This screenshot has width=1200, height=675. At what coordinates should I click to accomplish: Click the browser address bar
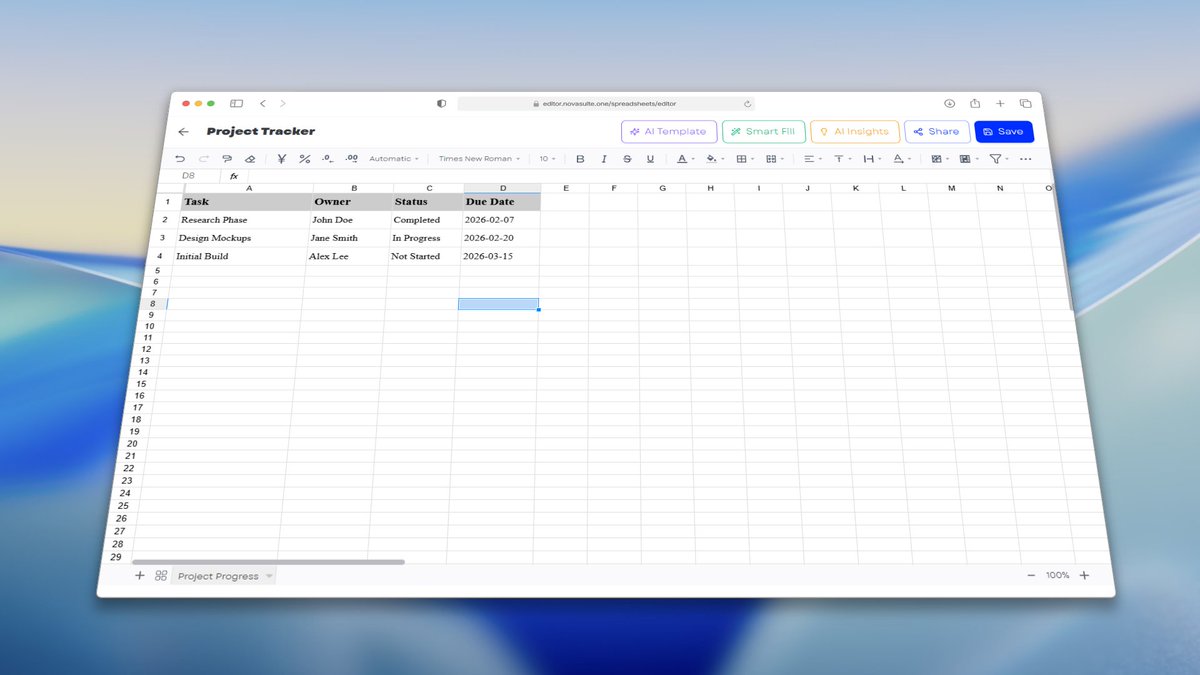click(x=606, y=103)
